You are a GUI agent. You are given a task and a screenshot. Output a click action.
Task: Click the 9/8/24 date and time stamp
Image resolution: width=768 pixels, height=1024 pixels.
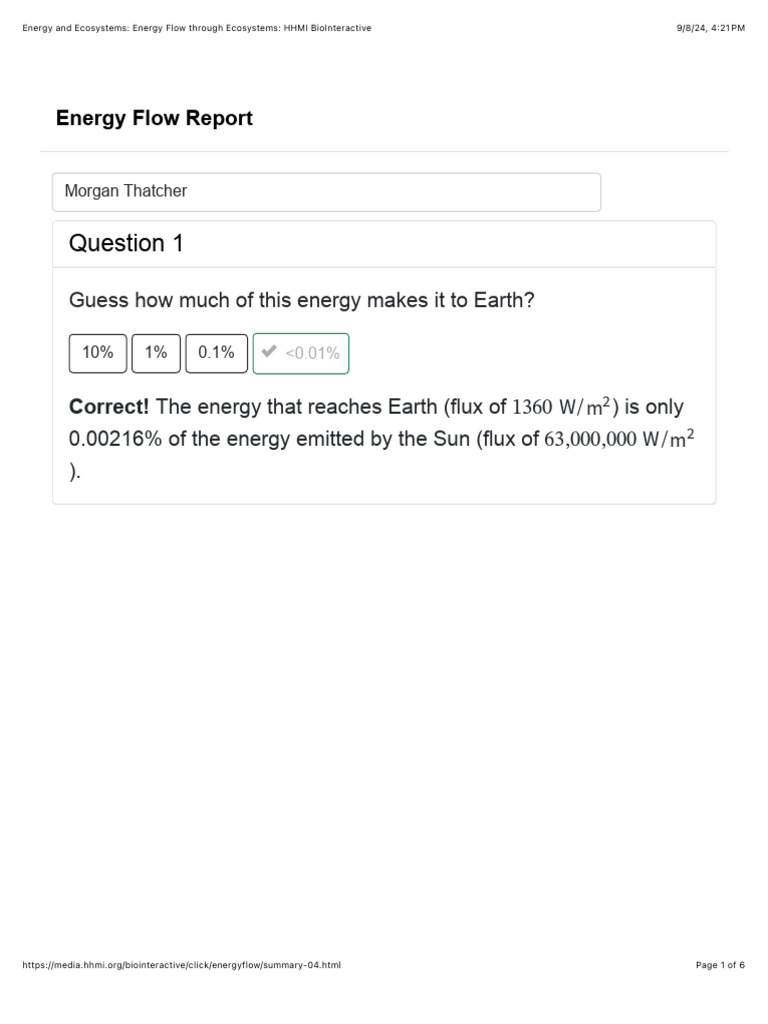pyautogui.click(x=710, y=28)
